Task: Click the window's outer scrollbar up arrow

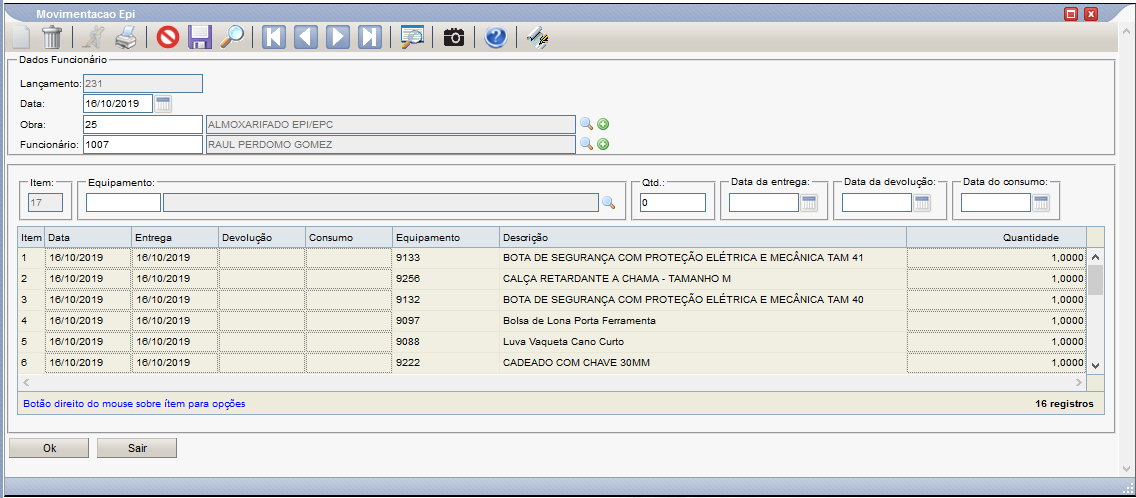Action: 1127,32
